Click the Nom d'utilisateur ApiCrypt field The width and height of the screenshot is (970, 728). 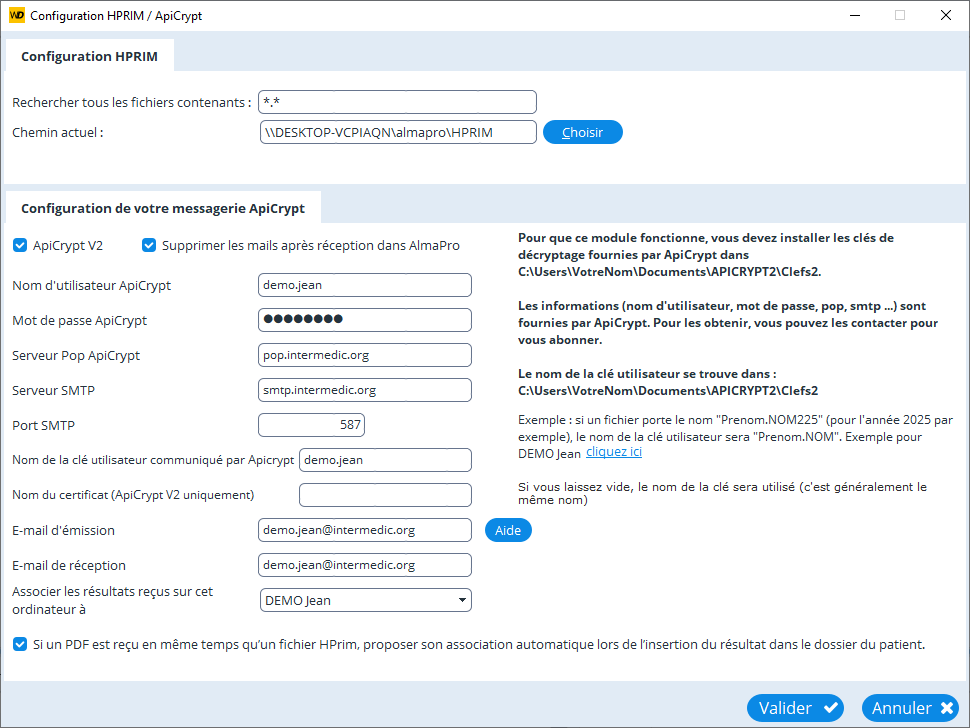pos(364,285)
